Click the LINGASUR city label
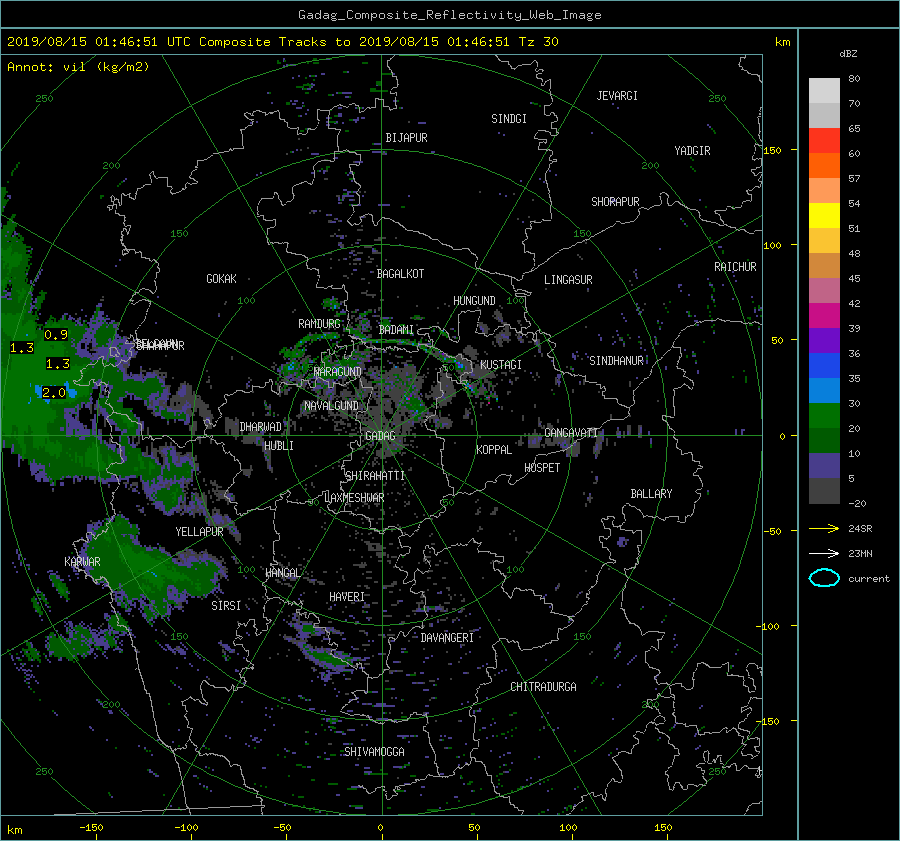 click(x=568, y=280)
